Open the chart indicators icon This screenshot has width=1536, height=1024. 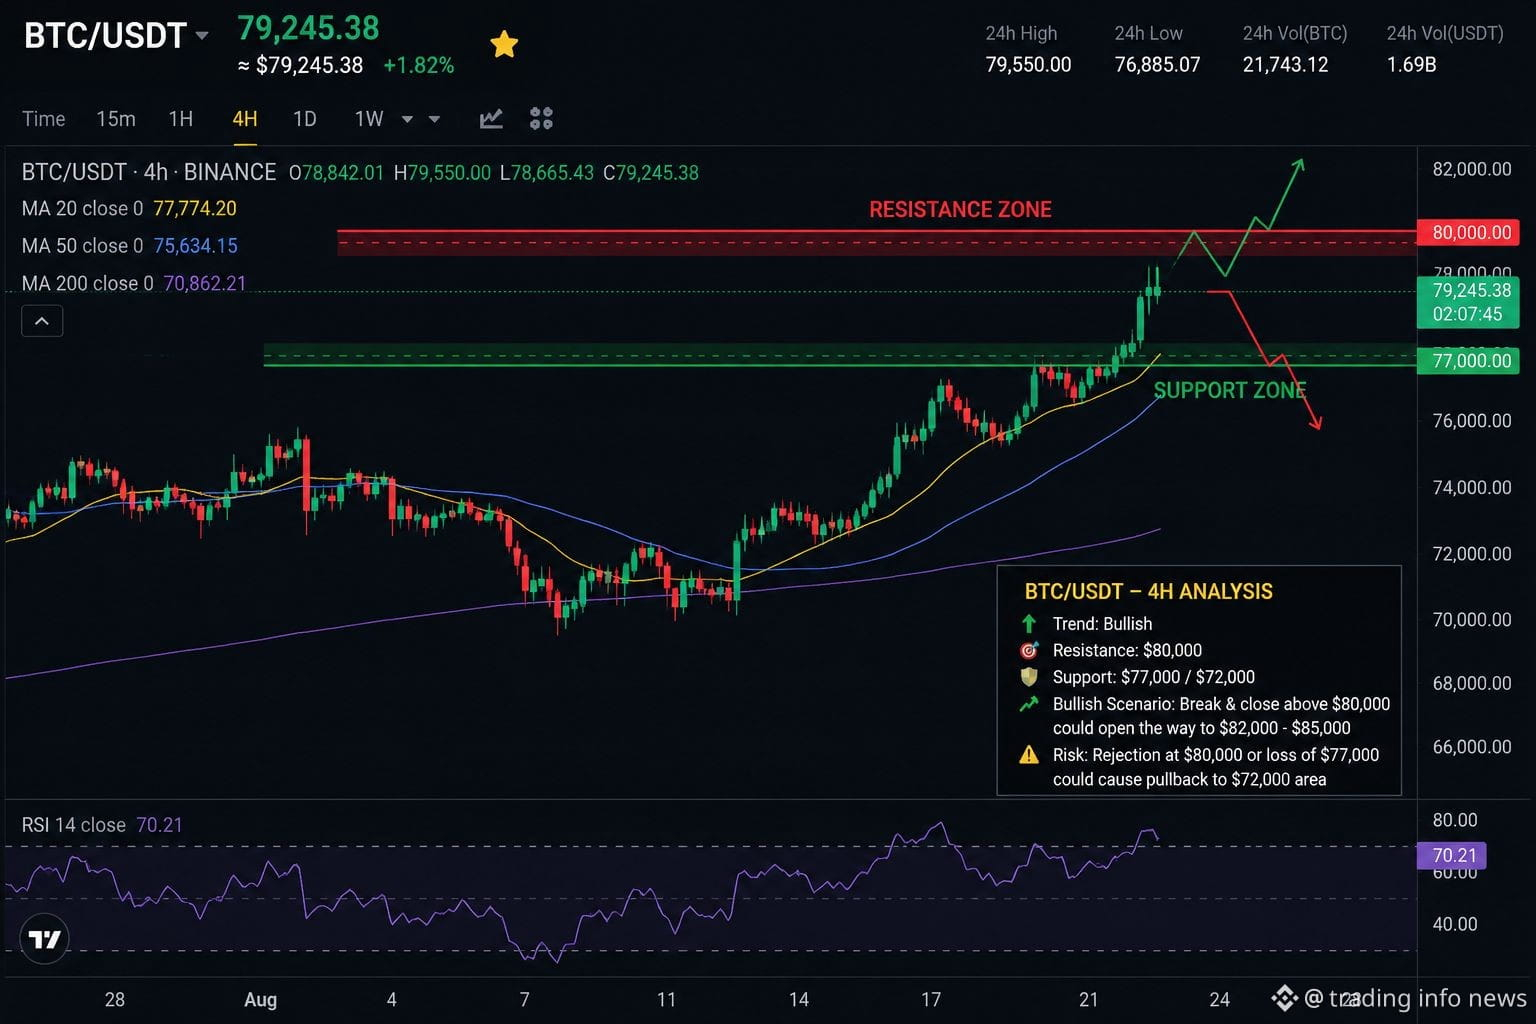491,119
